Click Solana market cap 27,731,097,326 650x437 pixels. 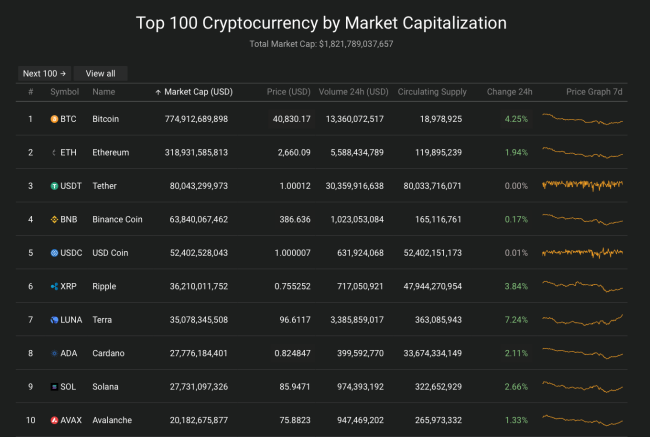199,387
